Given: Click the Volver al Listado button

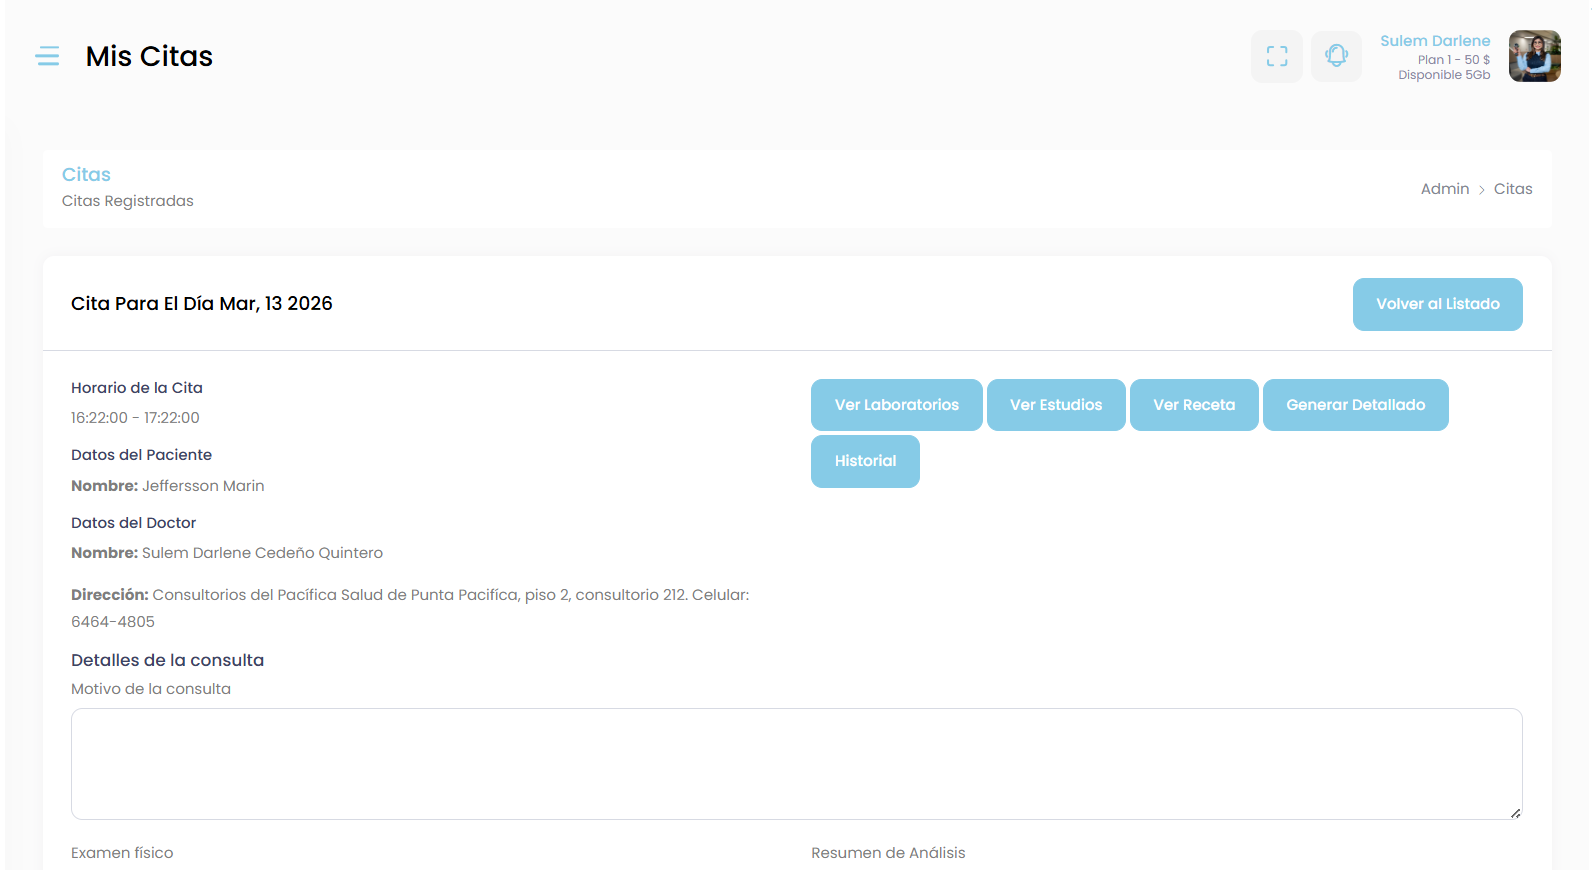Looking at the screenshot, I should [x=1437, y=304].
